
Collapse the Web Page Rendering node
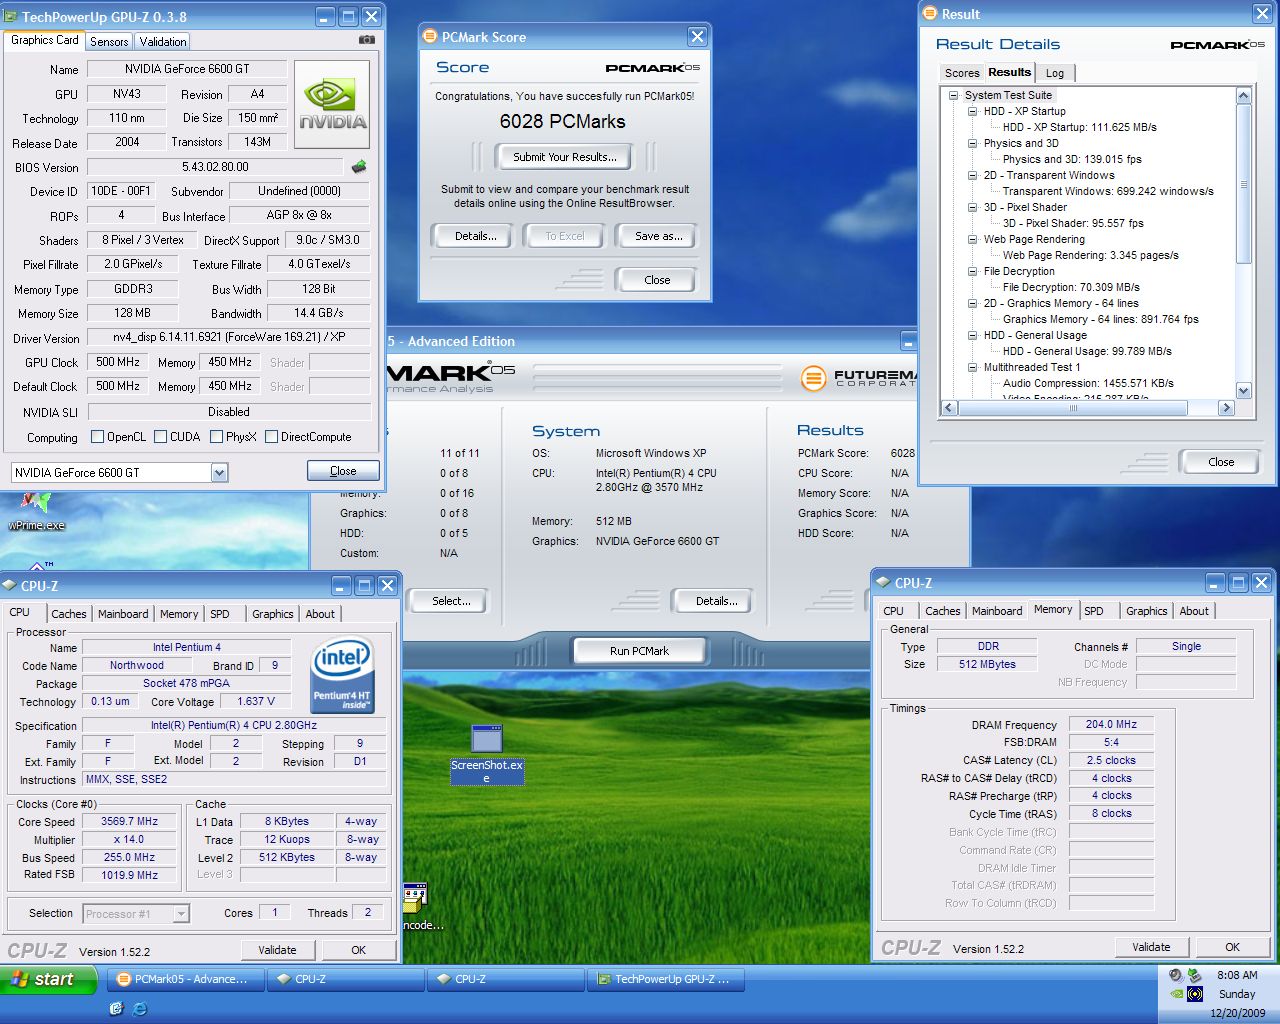[972, 239]
